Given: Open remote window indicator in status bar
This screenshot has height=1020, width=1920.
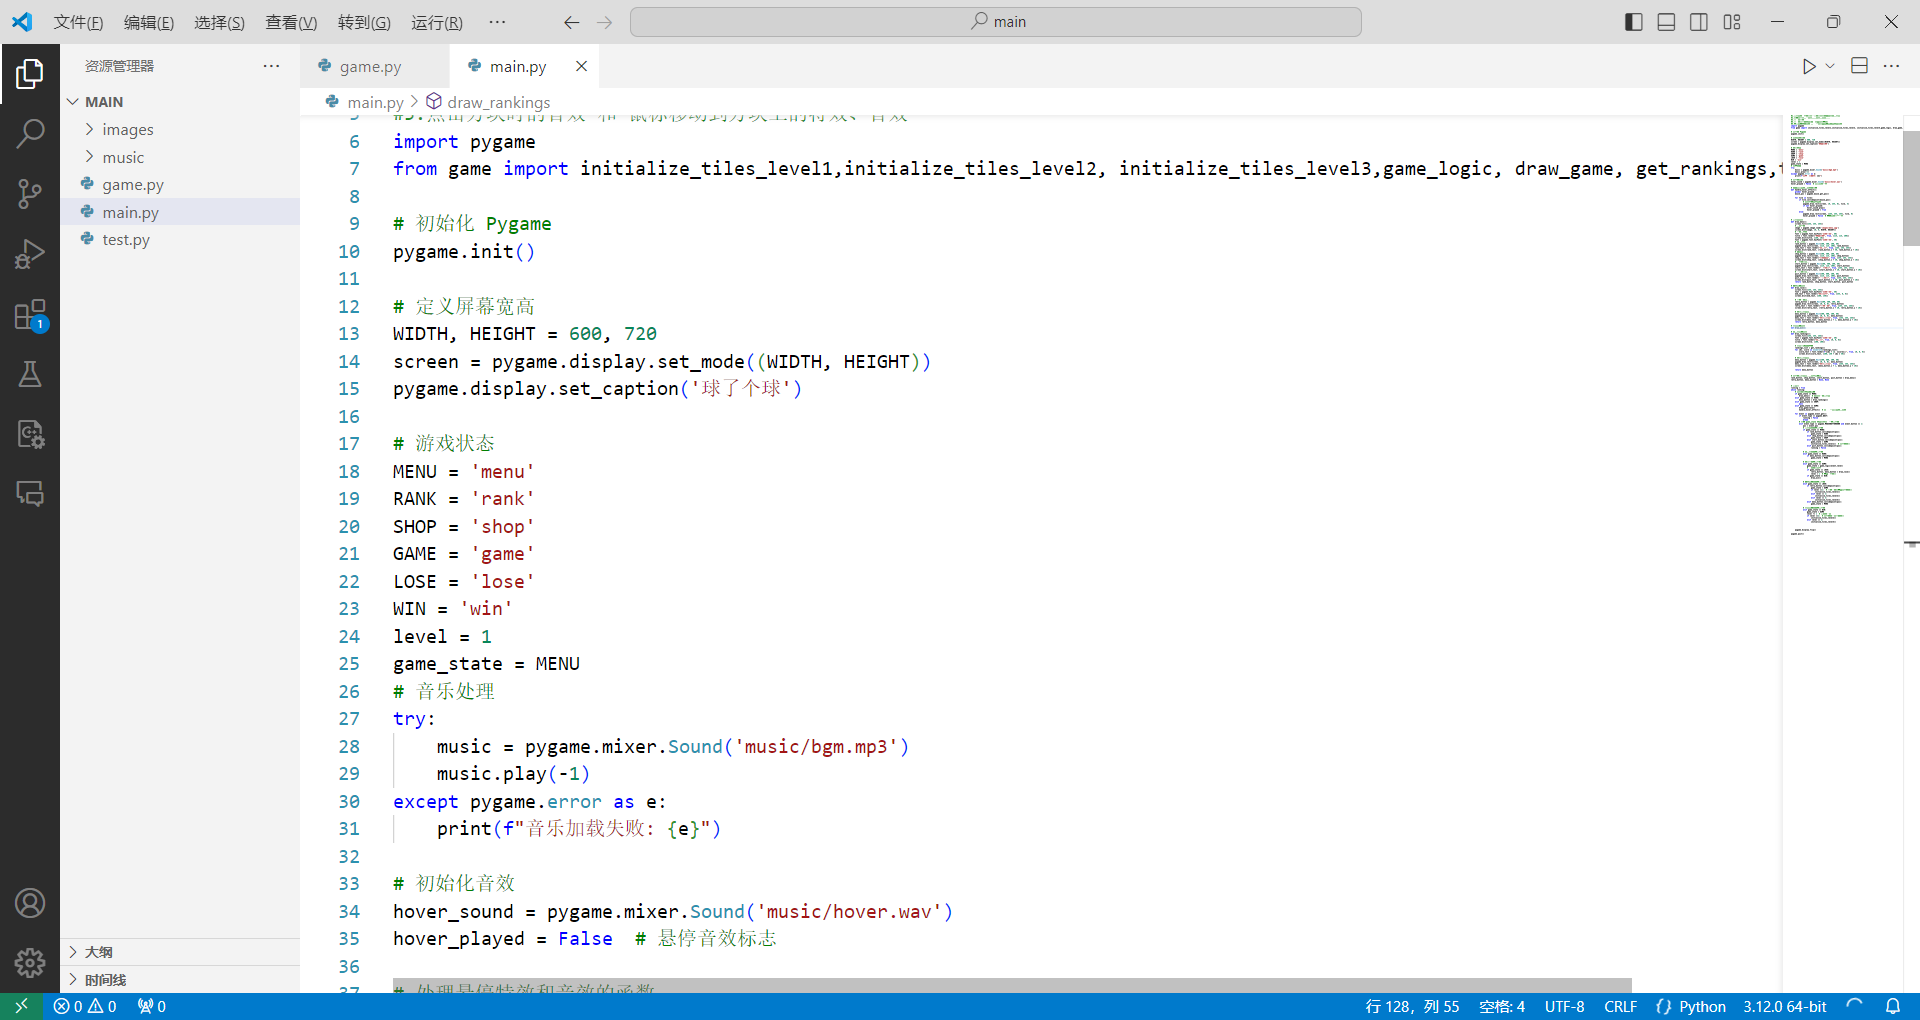Looking at the screenshot, I should click(x=21, y=1006).
